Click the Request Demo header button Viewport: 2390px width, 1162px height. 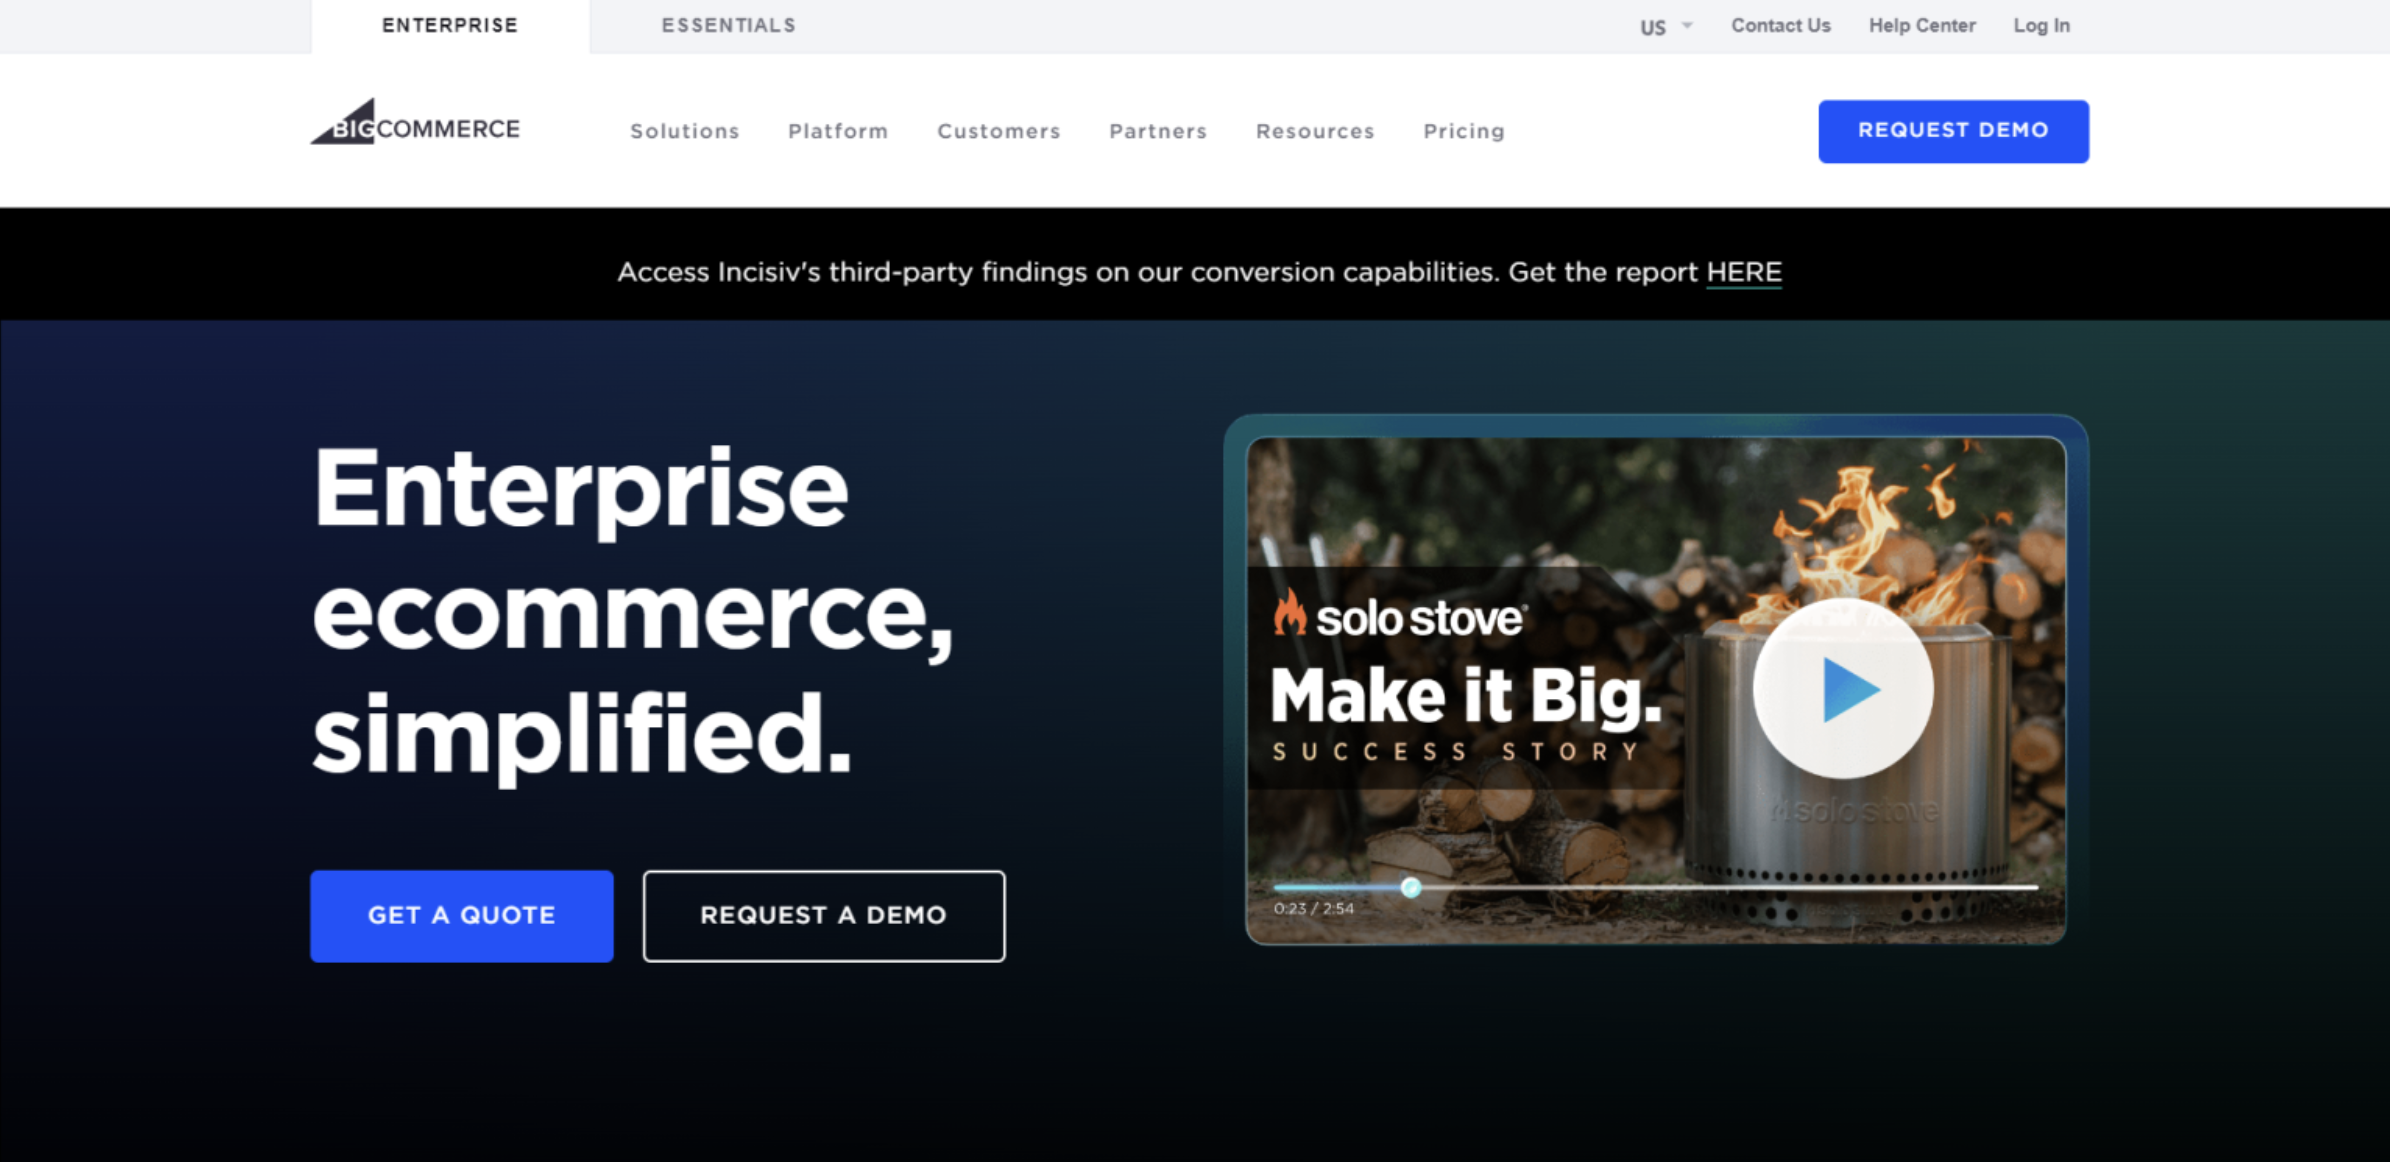point(1953,131)
